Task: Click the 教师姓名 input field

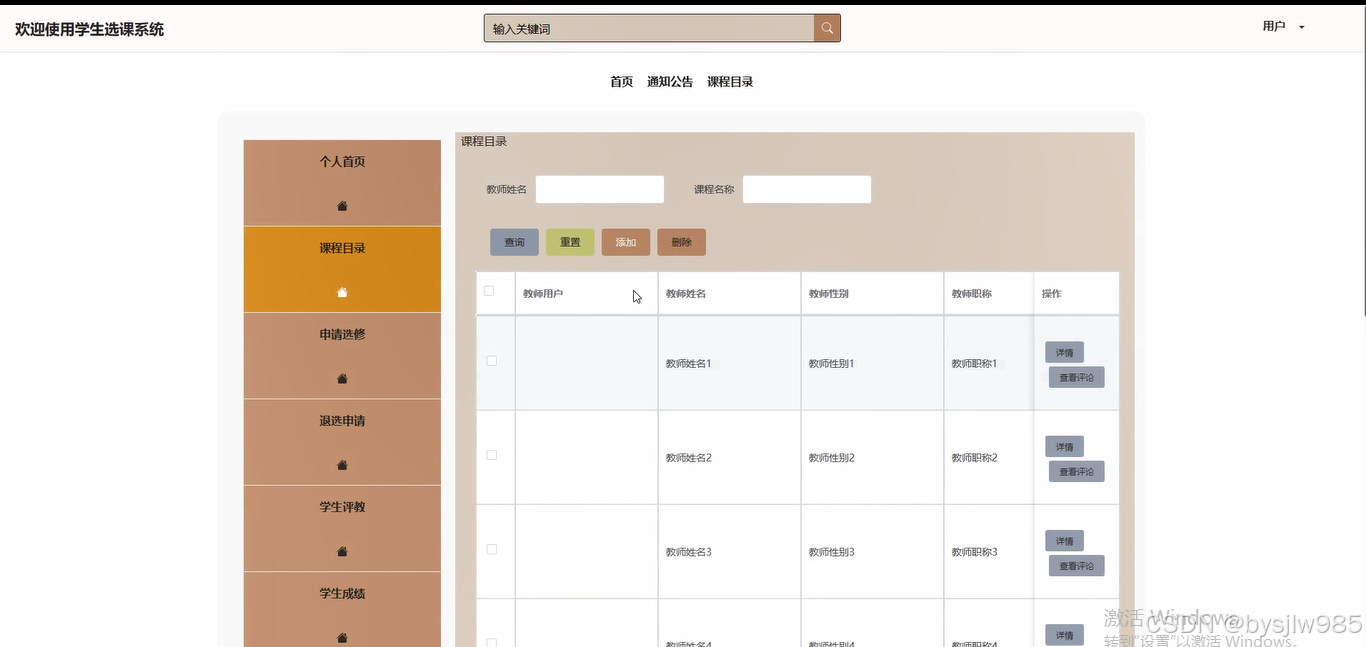Action: pyautogui.click(x=599, y=189)
